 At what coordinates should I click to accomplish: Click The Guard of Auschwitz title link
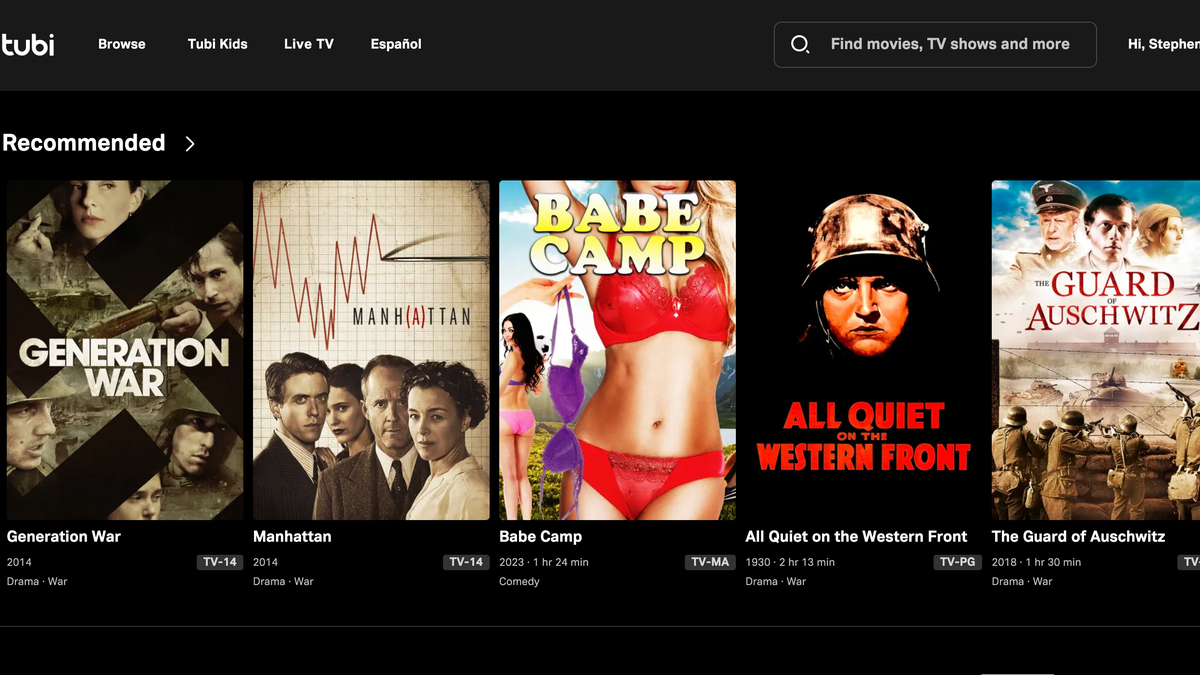tap(1078, 536)
